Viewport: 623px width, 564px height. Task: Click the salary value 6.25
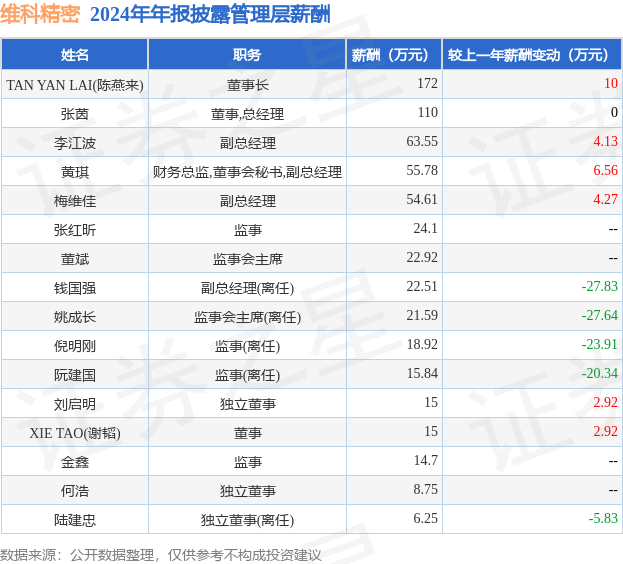pyautogui.click(x=425, y=518)
